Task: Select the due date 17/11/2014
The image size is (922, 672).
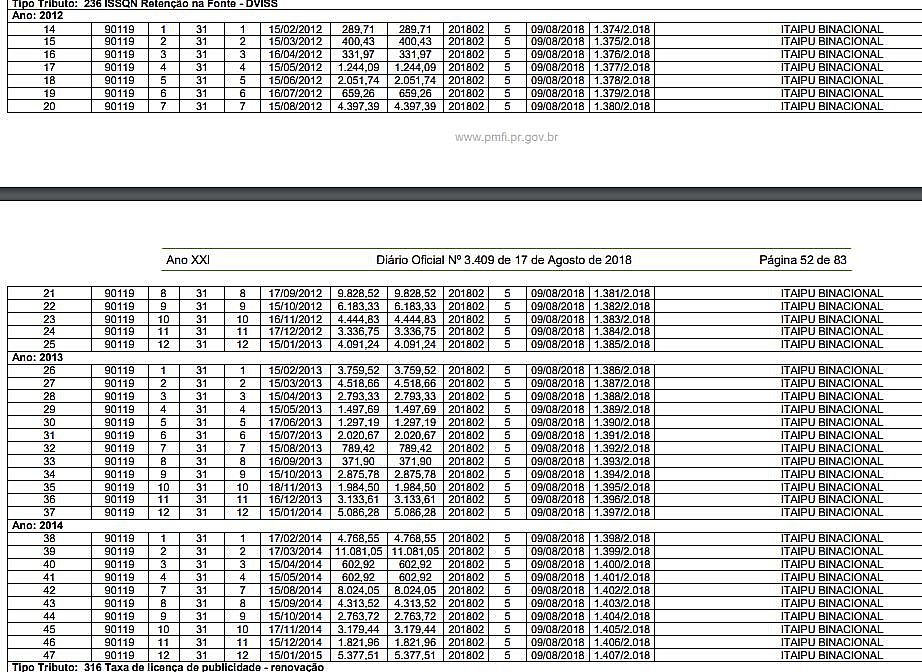Action: coord(295,629)
